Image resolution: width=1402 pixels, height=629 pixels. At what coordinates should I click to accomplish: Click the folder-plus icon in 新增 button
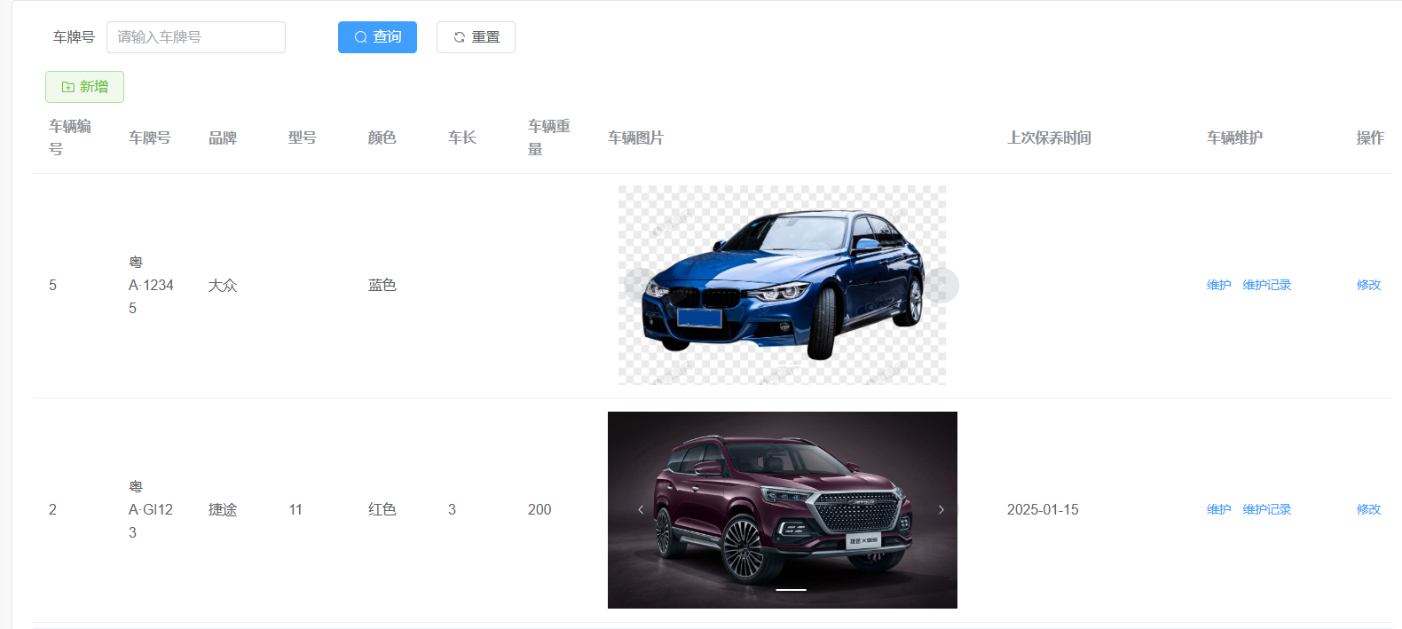[68, 87]
